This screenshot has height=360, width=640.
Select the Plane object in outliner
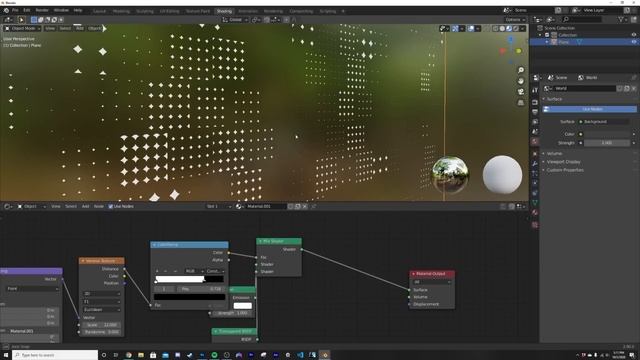[x=563, y=42]
